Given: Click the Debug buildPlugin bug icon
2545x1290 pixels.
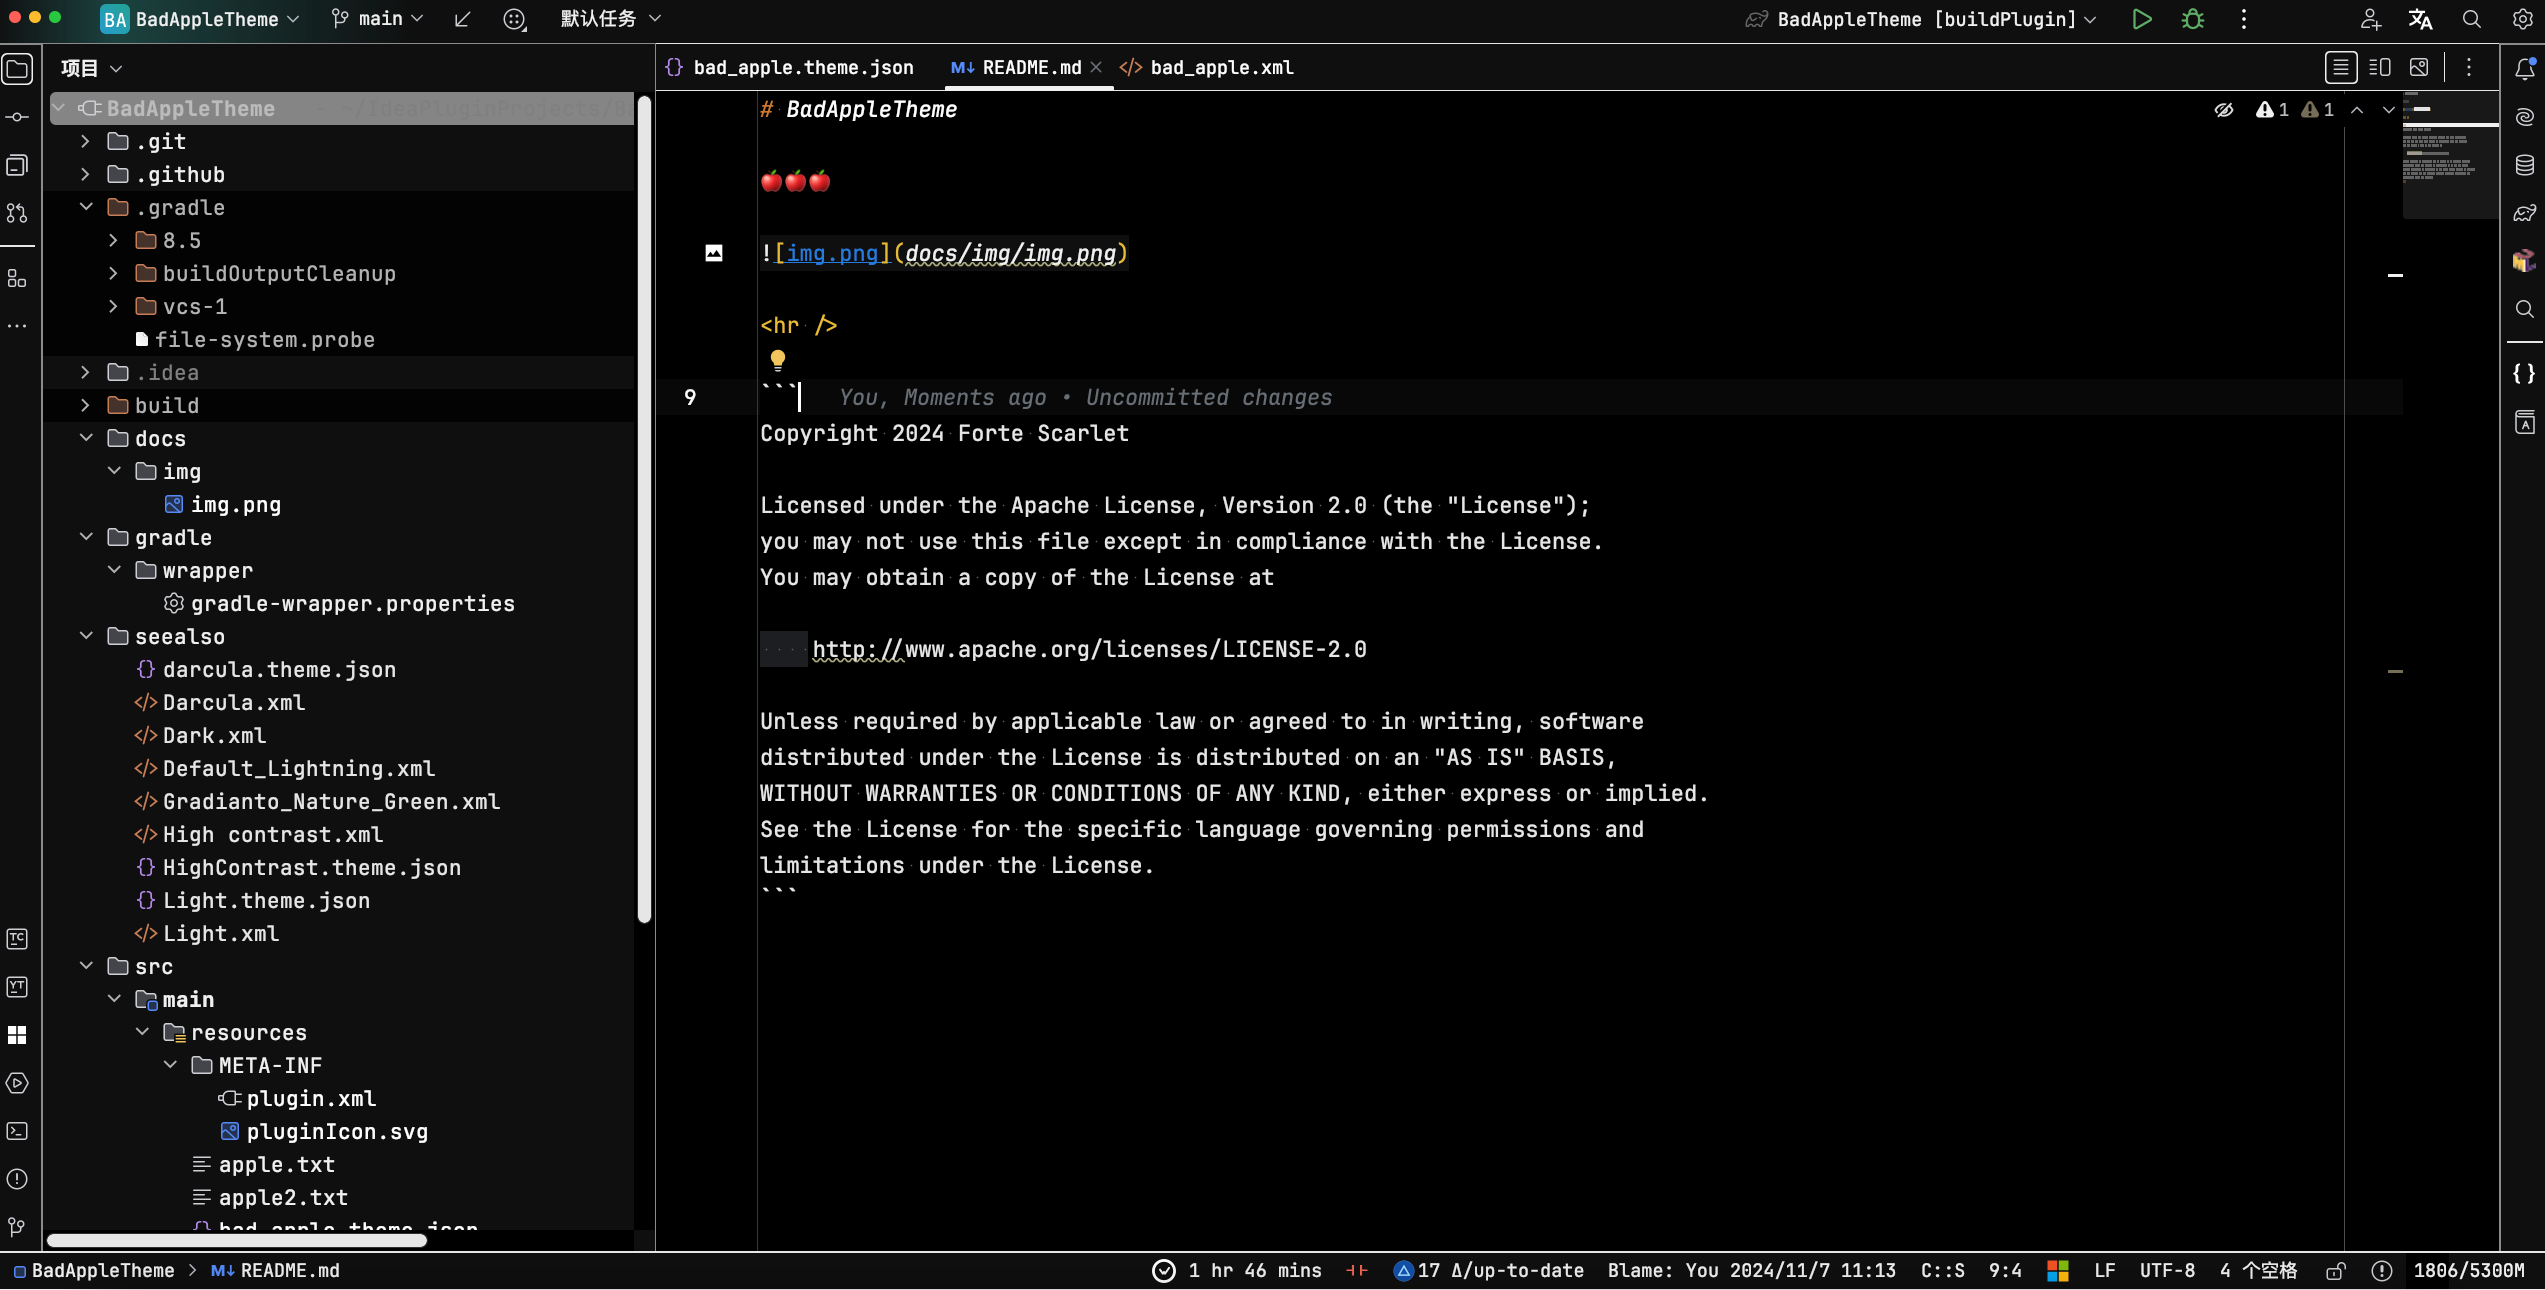Looking at the screenshot, I should click(2193, 19).
